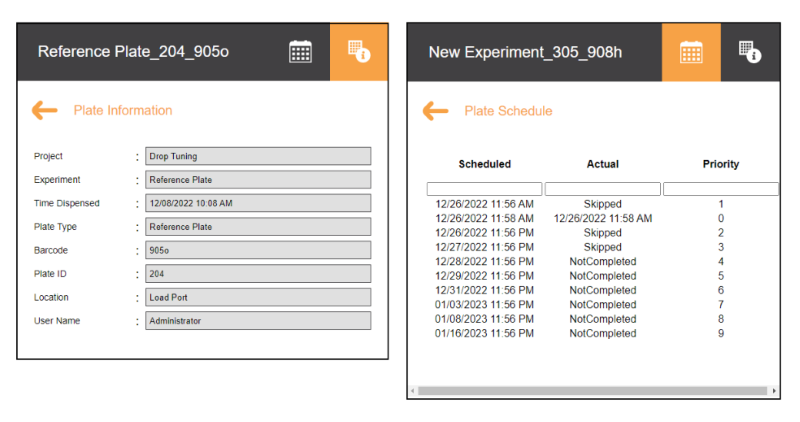Click the filter box under Scheduled column
800x422 pixels.
tap(484, 189)
